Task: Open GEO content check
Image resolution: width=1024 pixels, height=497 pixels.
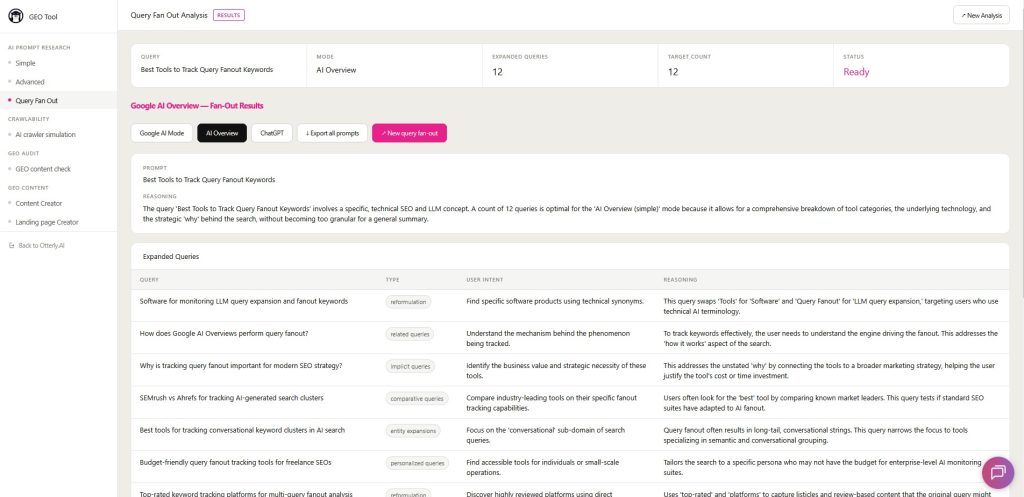Action: point(43,169)
